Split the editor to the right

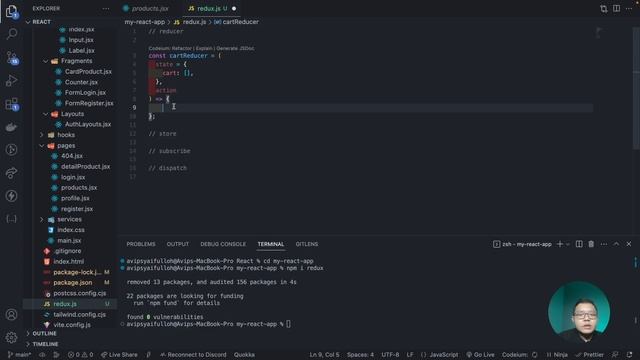[616, 9]
